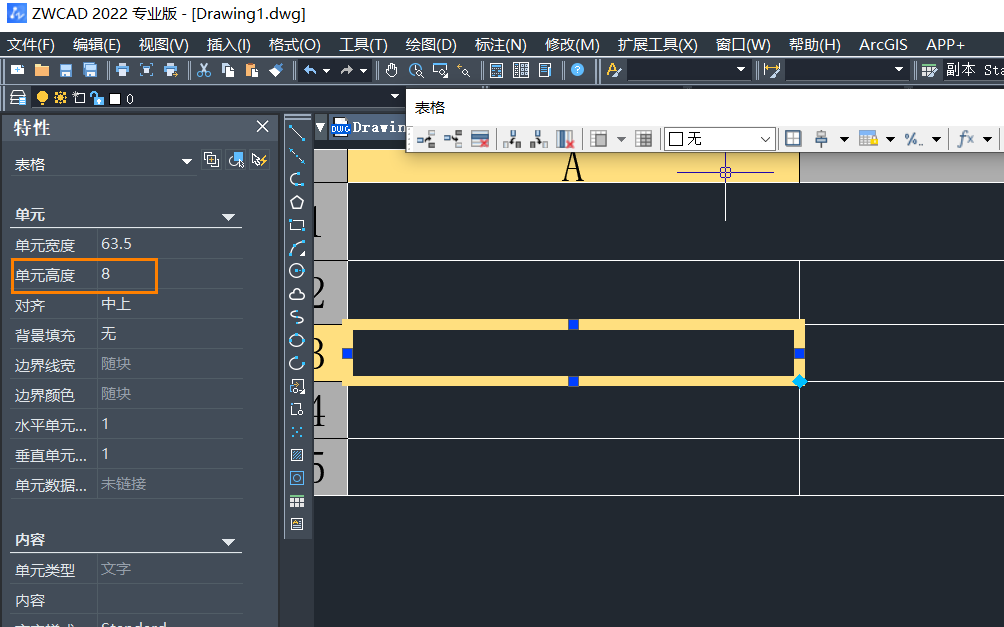The image size is (1004, 627).
Task: Collapse the 内容 section
Action: 229,542
